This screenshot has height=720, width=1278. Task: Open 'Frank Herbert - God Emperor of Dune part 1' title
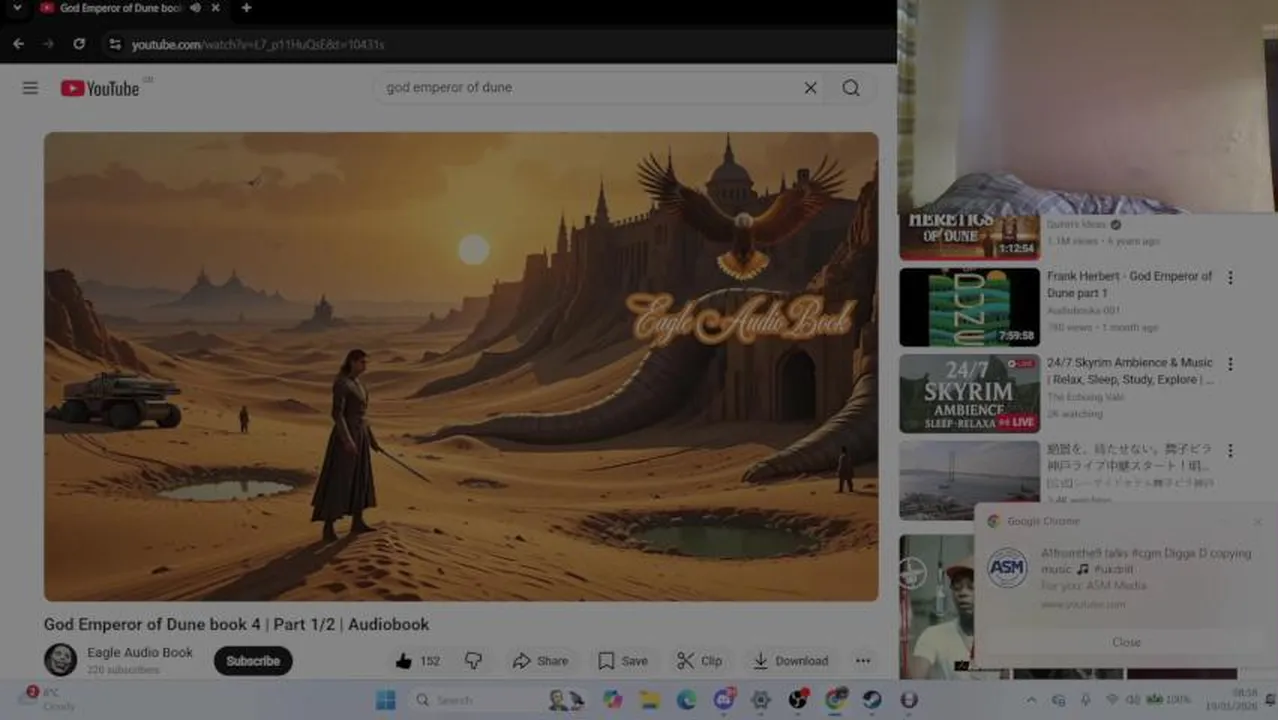coord(1129,284)
